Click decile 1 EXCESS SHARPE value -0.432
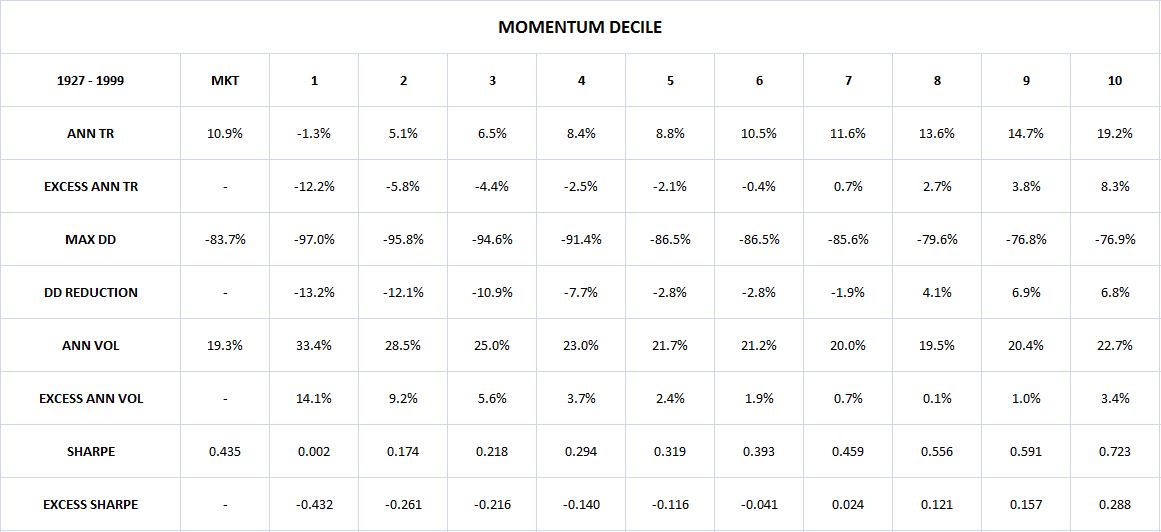 tap(314, 505)
